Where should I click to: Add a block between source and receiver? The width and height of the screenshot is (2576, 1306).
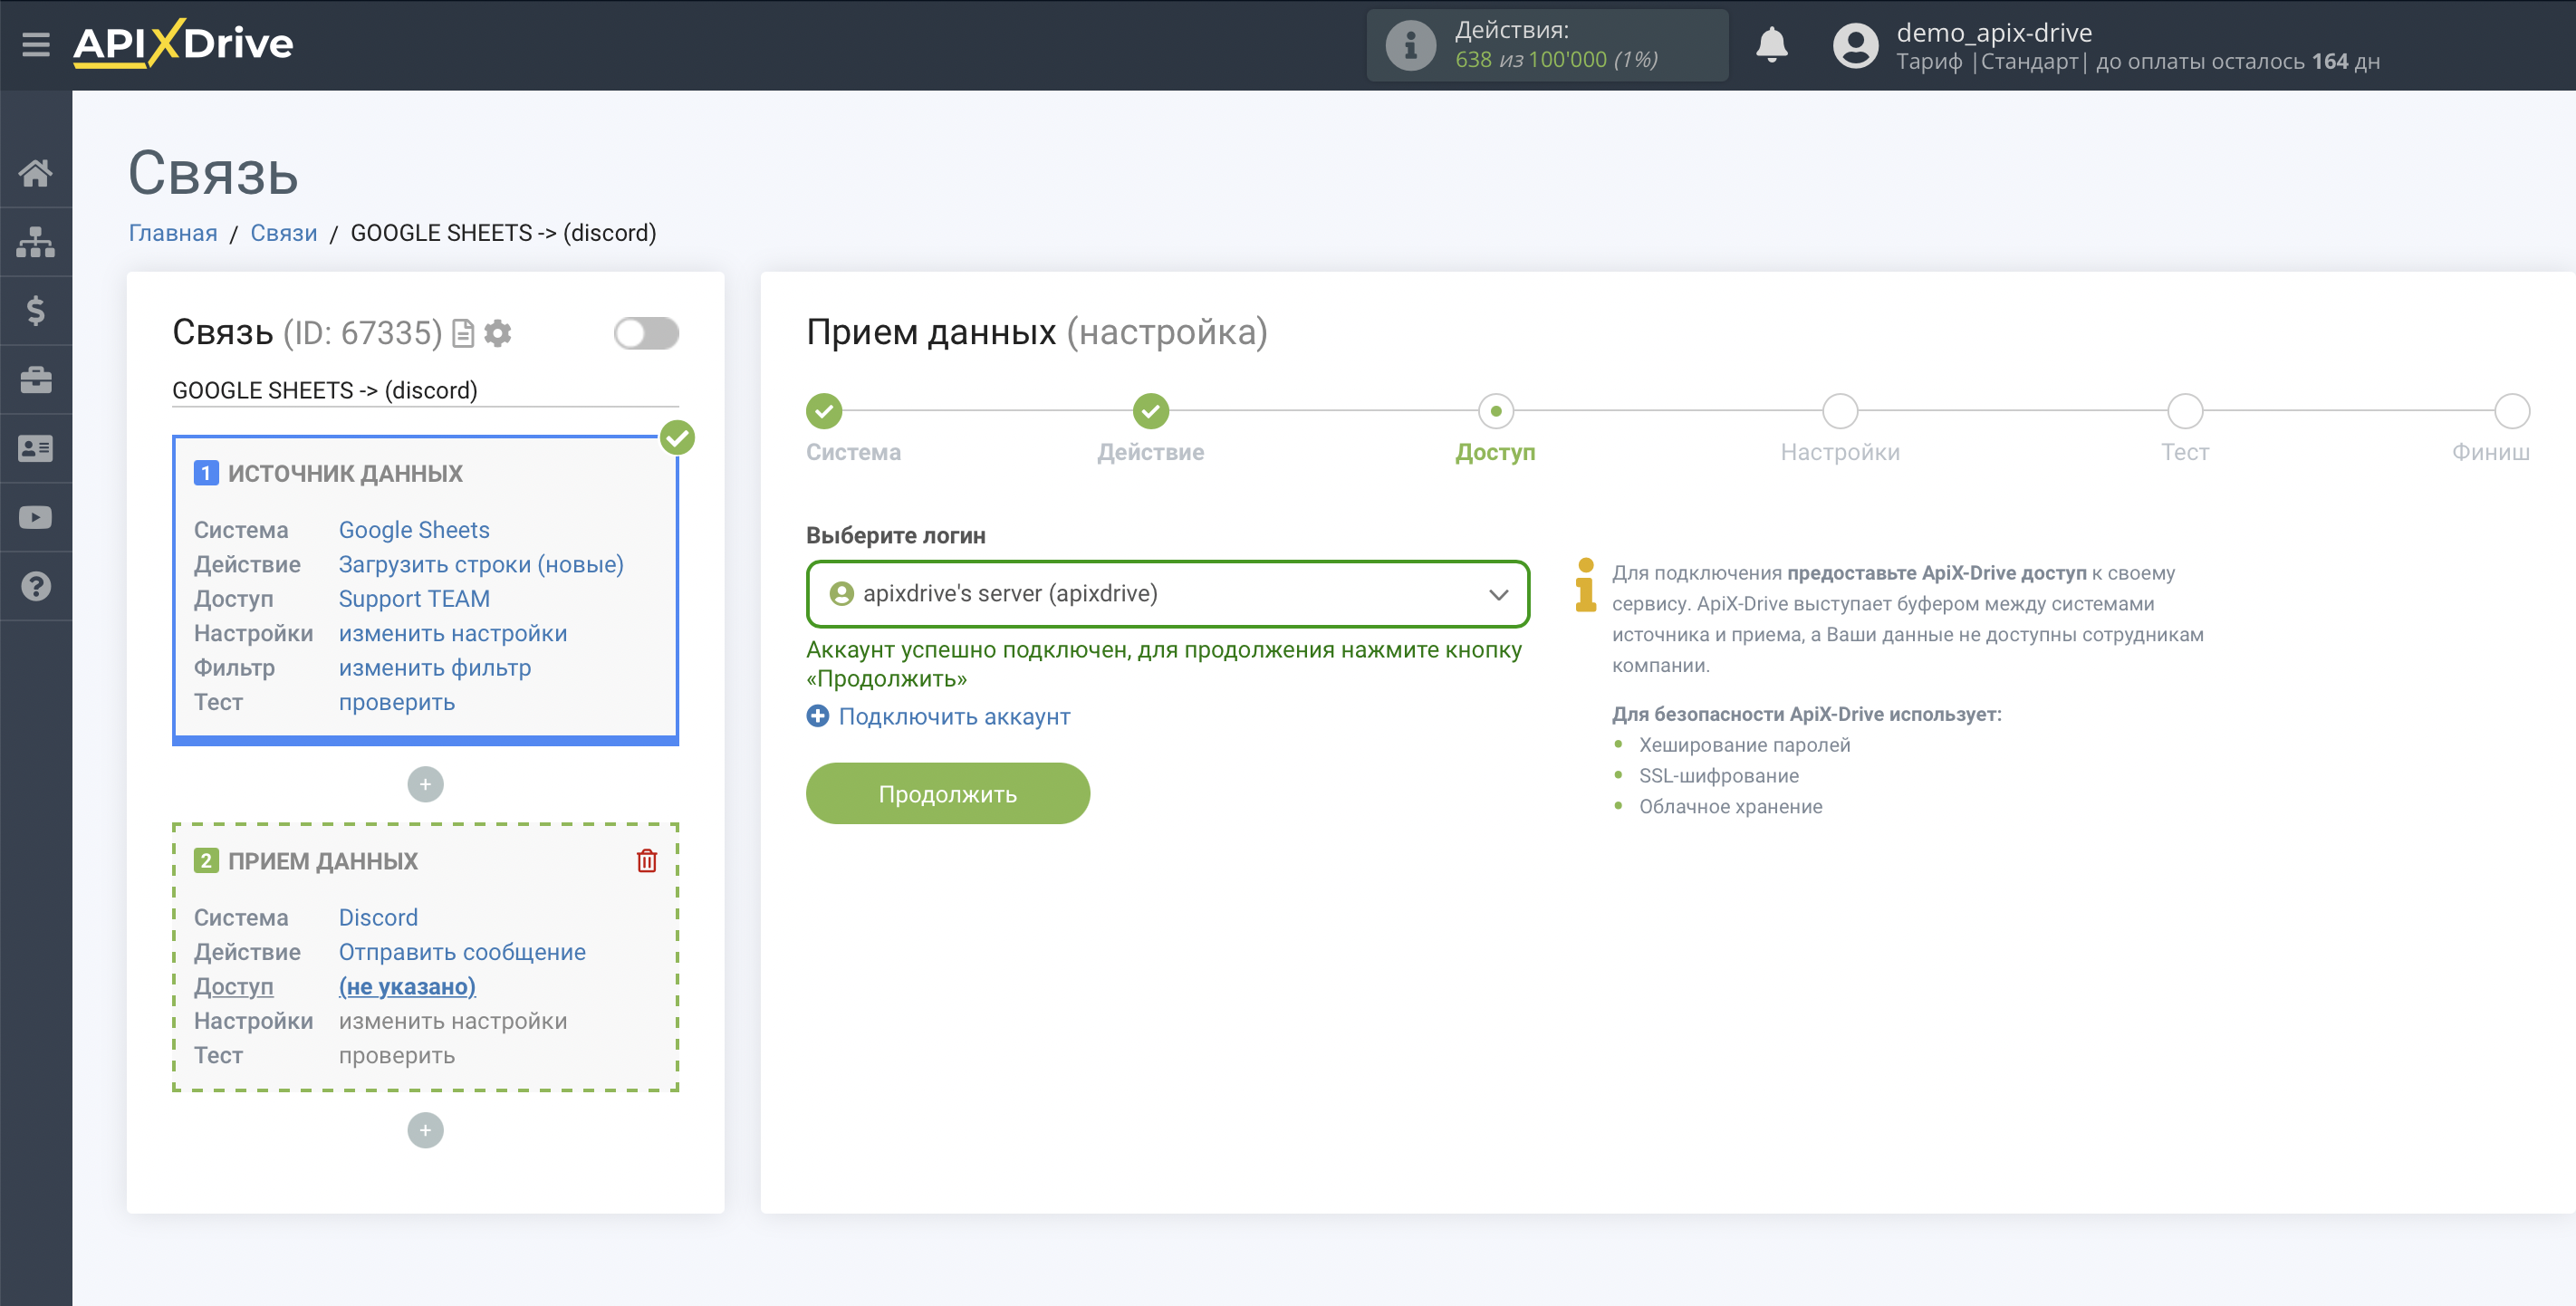425,785
